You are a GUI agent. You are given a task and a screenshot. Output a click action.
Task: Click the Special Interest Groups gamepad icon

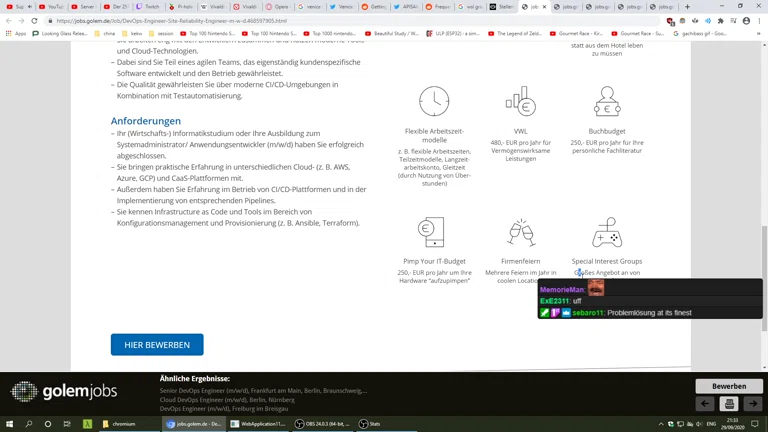click(x=607, y=232)
